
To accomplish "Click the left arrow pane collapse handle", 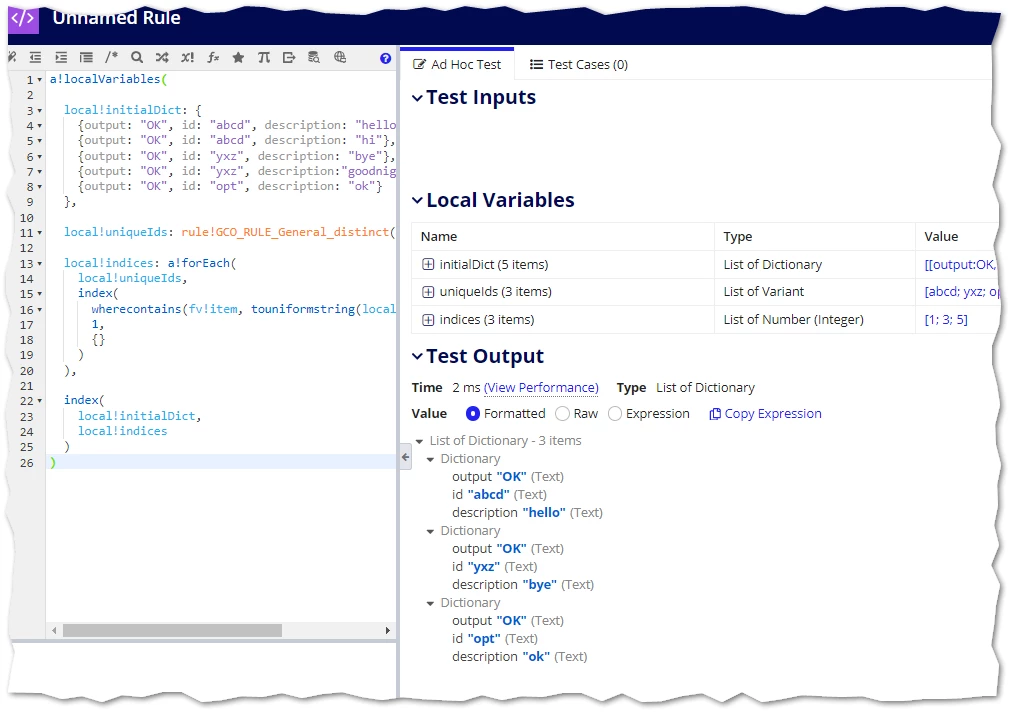I will pos(406,457).
